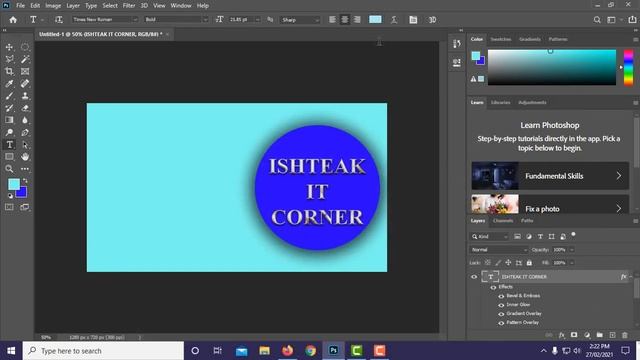The height and width of the screenshot is (360, 640).
Task: Click the vertical hue slider in Color panel
Action: tap(629, 67)
